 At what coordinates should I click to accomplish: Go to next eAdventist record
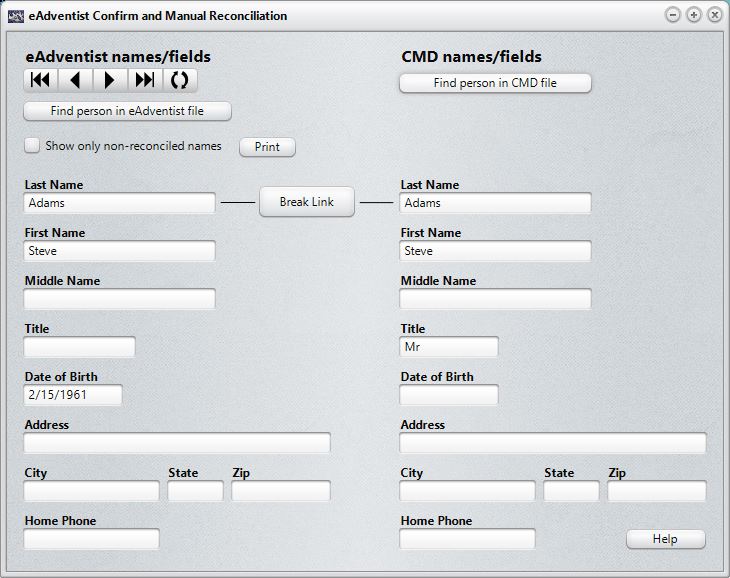pos(110,80)
